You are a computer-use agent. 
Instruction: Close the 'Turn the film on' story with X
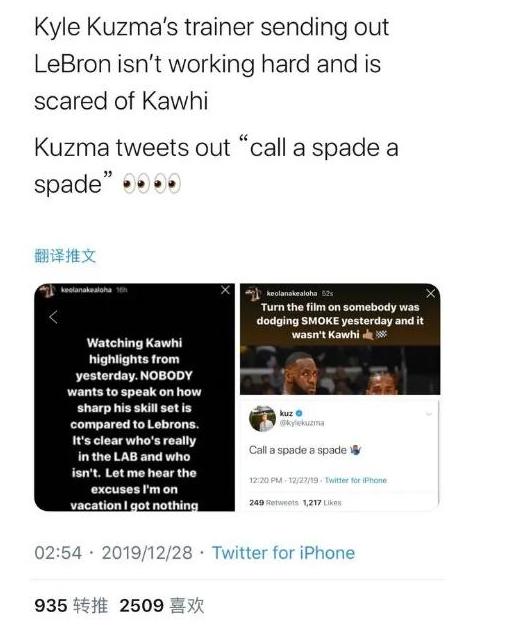tap(431, 294)
